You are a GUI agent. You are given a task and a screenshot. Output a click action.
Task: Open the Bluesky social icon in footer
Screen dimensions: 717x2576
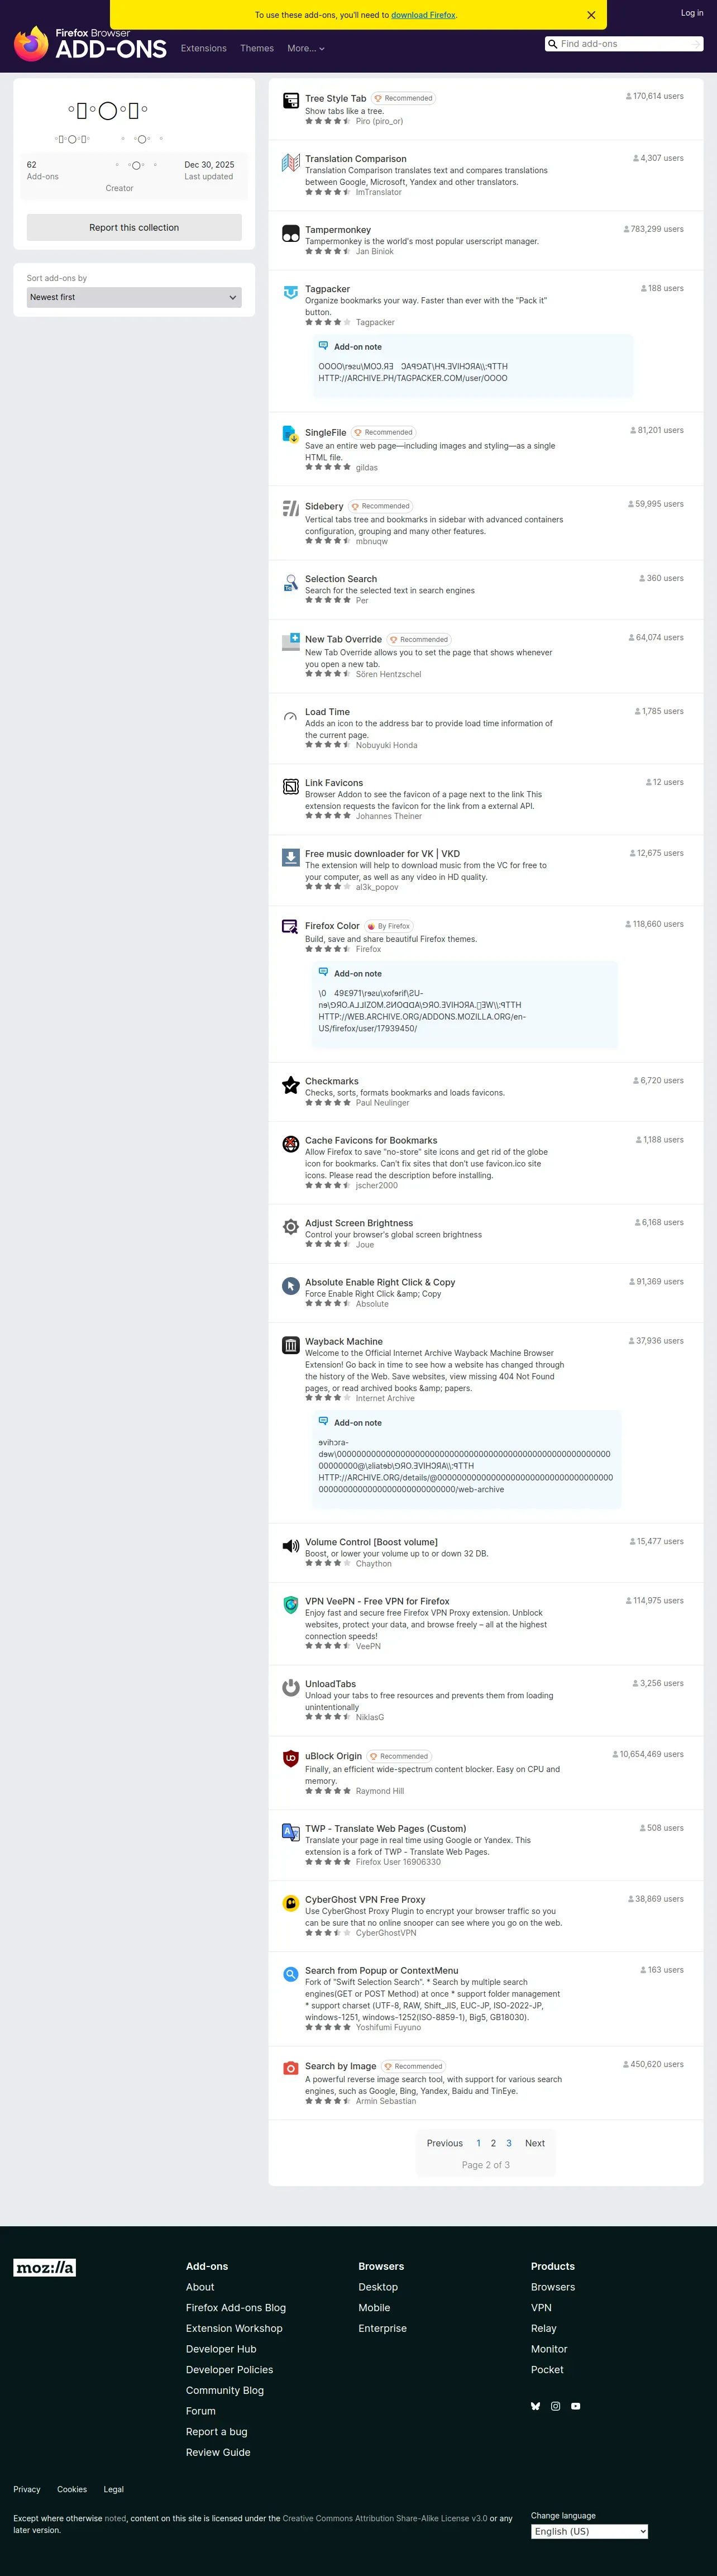[535, 2406]
